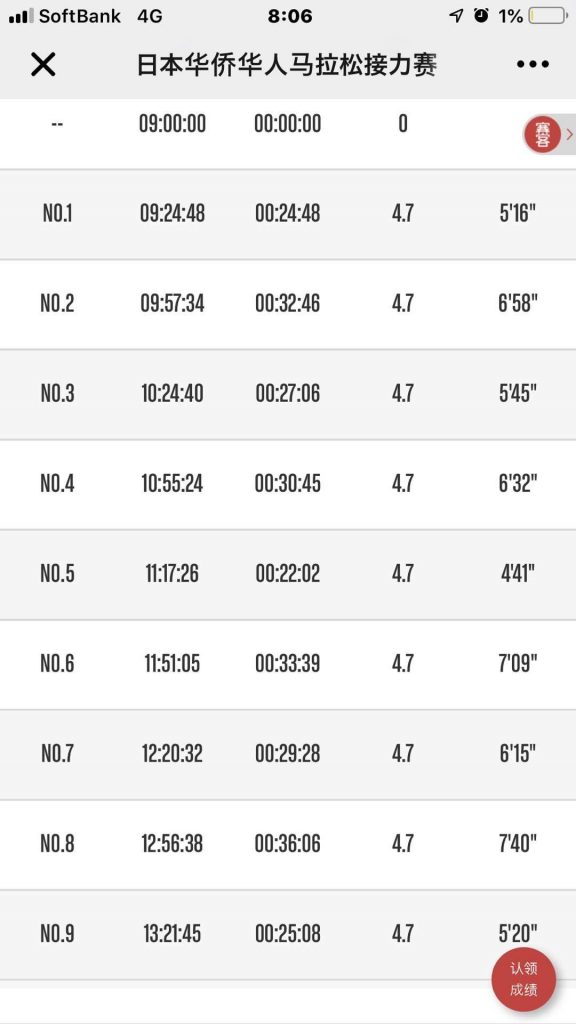Viewport: 576px width, 1024px height.
Task: Tap the 4'41" pace in NO.5 row
Action: (x=518, y=573)
